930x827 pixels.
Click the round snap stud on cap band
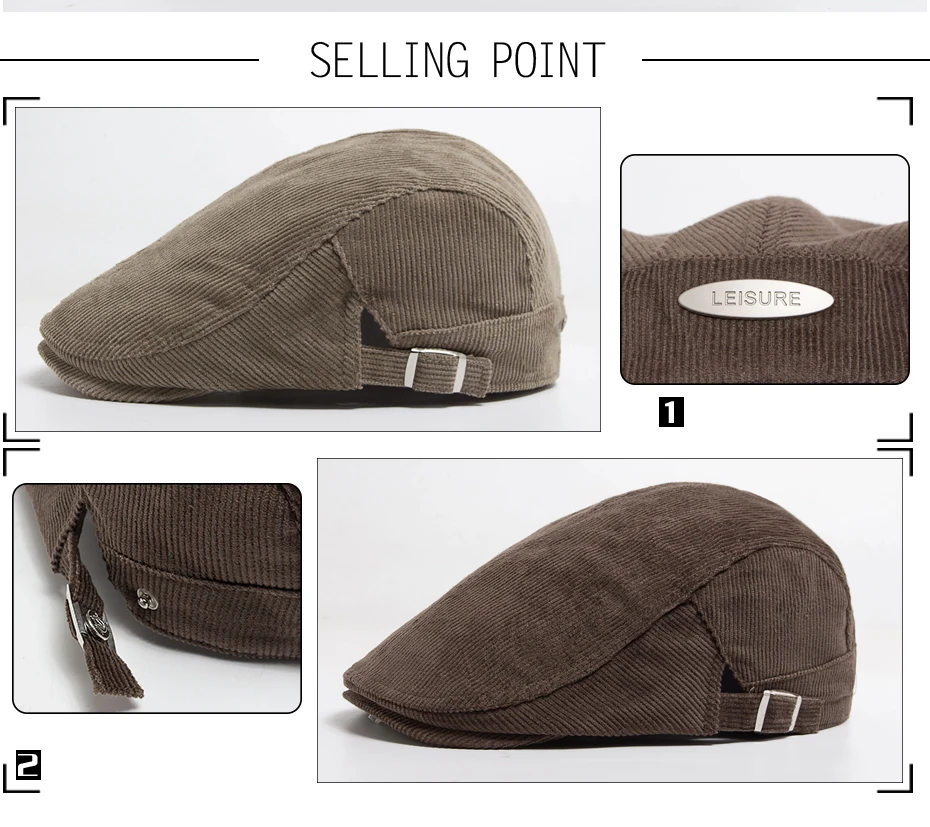click(x=146, y=599)
